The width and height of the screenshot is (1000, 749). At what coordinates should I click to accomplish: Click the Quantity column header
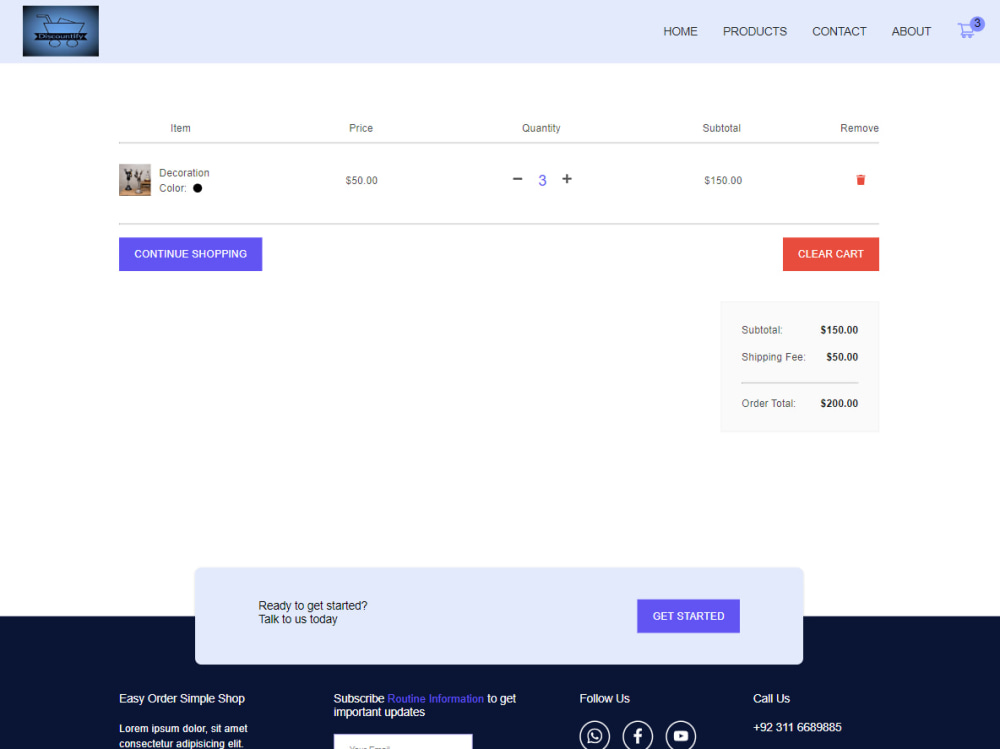point(541,128)
